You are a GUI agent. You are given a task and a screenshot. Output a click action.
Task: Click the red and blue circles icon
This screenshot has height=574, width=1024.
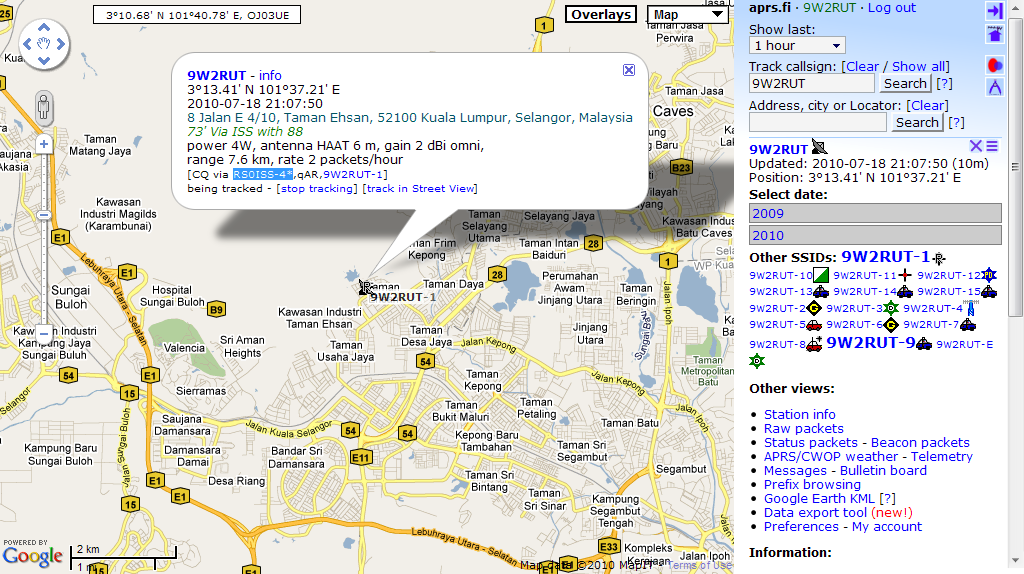click(x=995, y=65)
